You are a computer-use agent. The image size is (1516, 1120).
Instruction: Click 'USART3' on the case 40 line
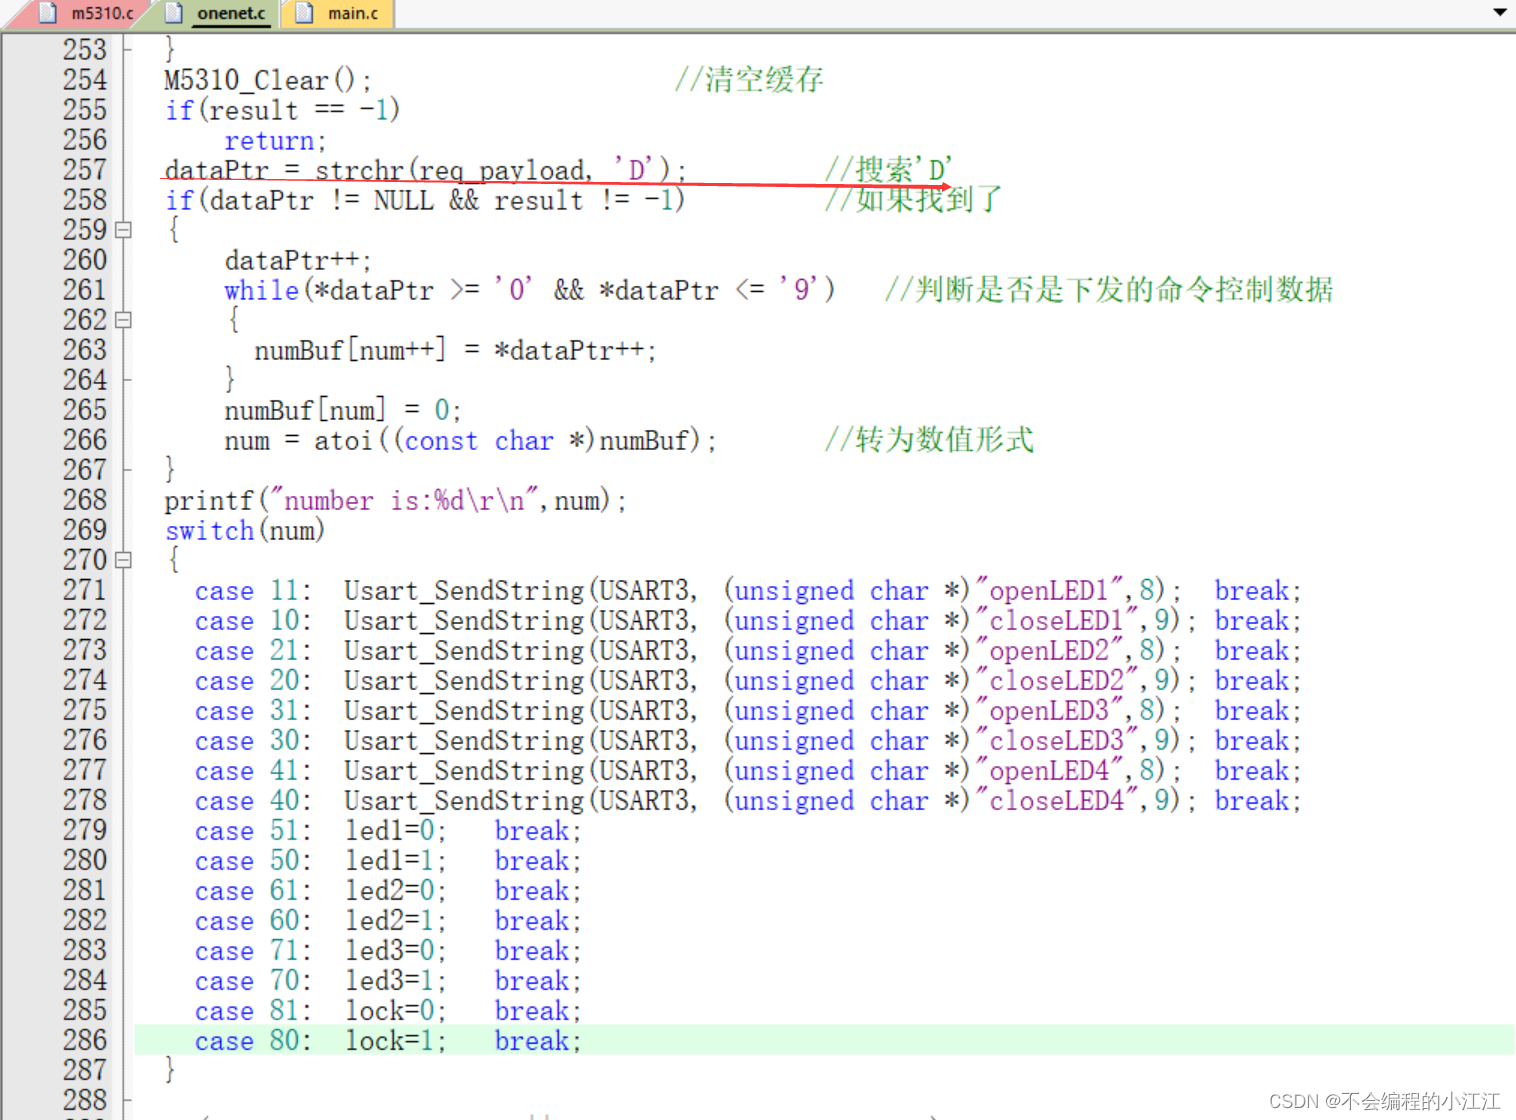[646, 800]
